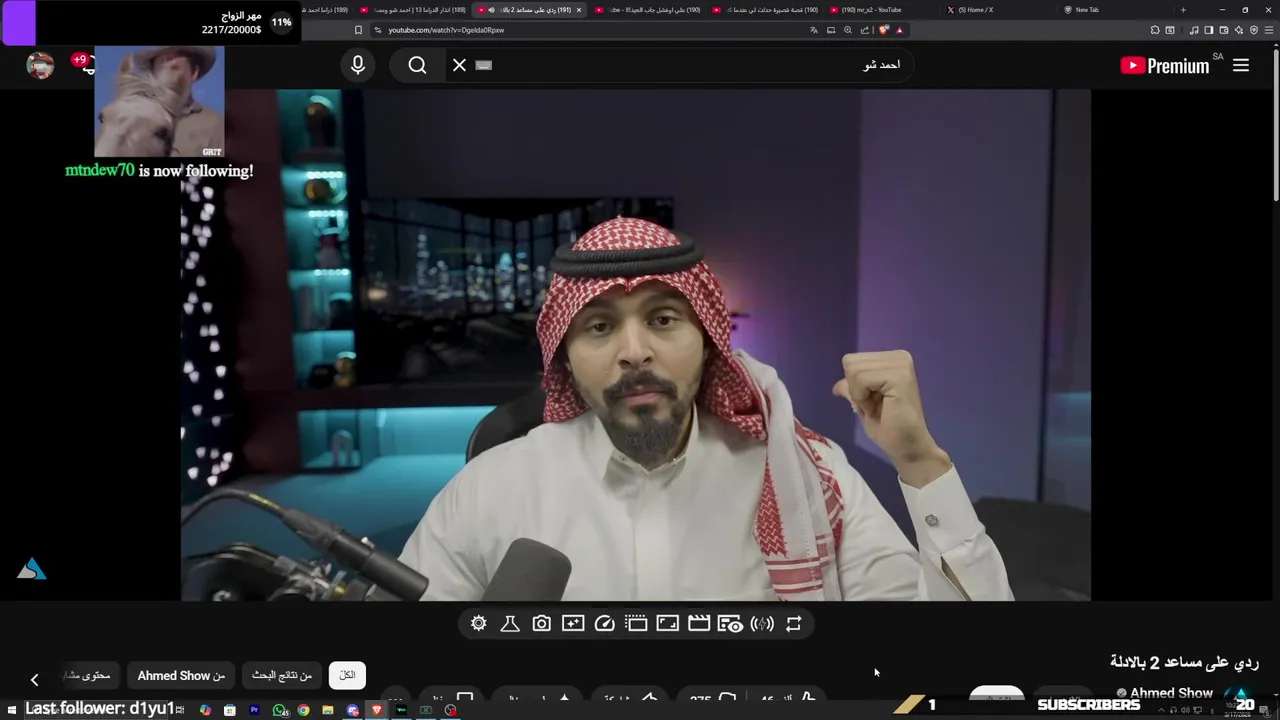This screenshot has height=720, width=1280.
Task: Click the flask experiments icon in the video toolbar
Action: [509, 624]
